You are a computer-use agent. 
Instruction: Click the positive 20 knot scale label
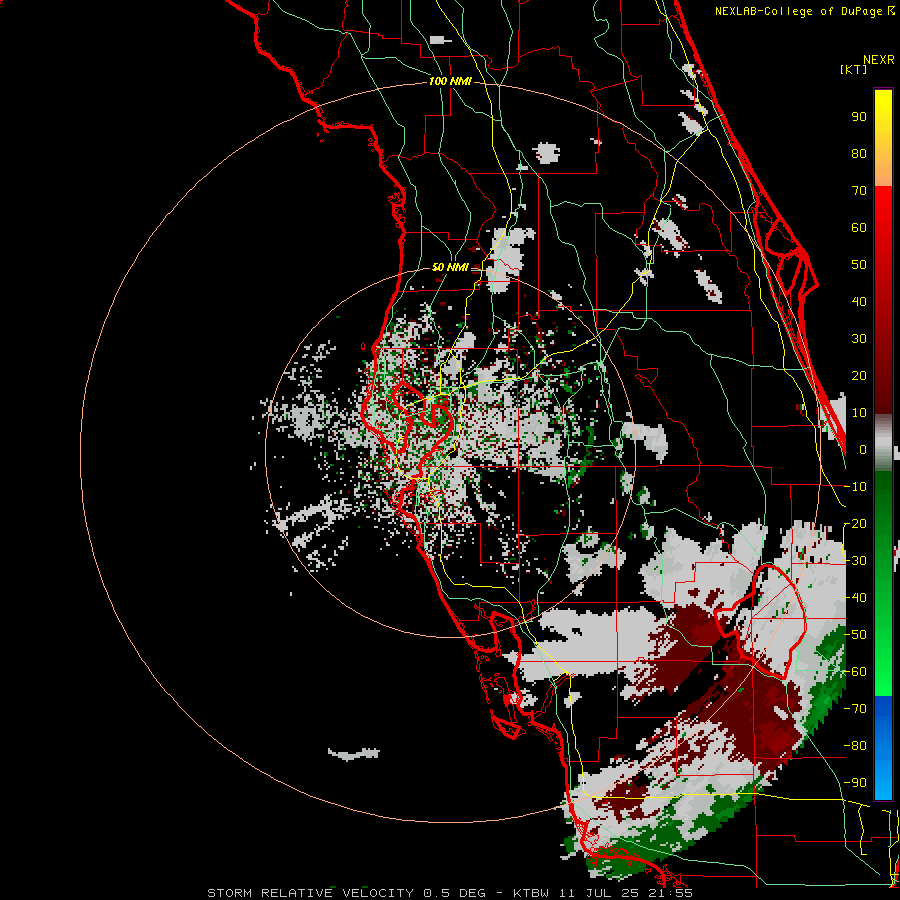point(859,376)
